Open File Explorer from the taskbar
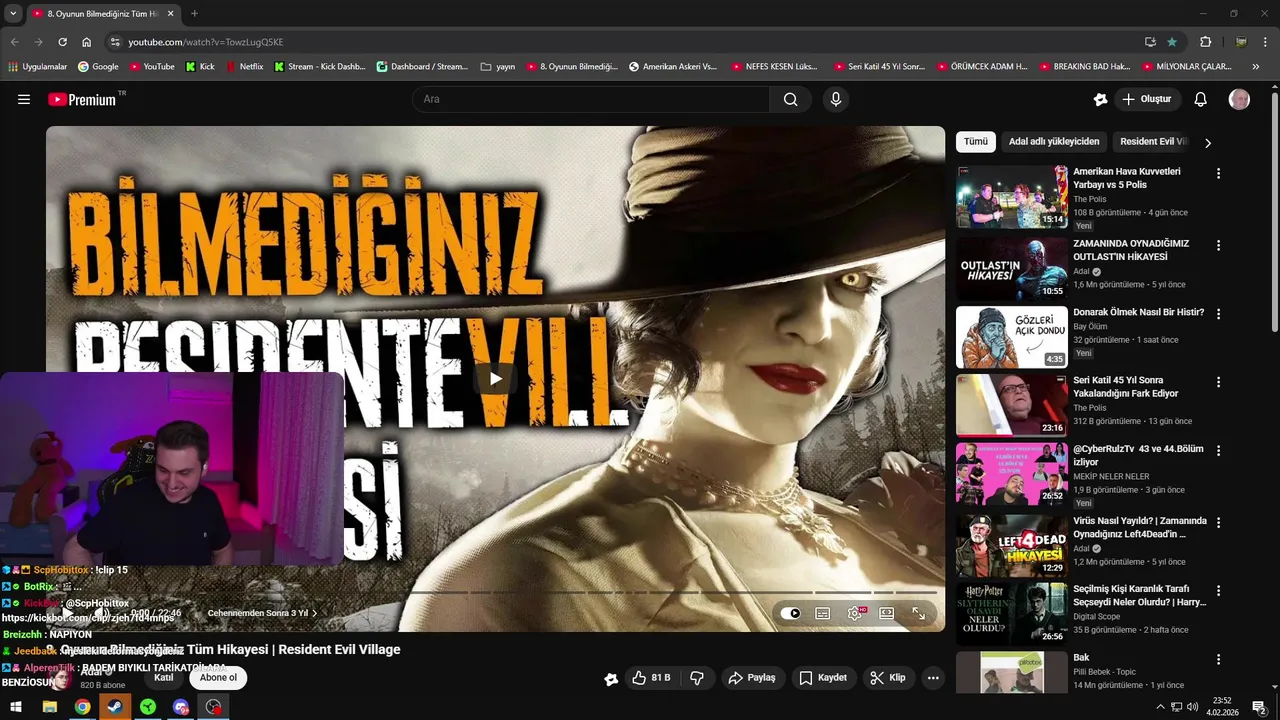The image size is (1280, 720). [x=49, y=707]
